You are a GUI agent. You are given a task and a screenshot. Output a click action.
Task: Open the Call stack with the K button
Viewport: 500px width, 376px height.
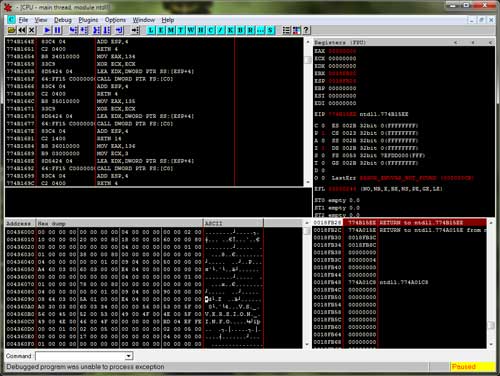230,30
